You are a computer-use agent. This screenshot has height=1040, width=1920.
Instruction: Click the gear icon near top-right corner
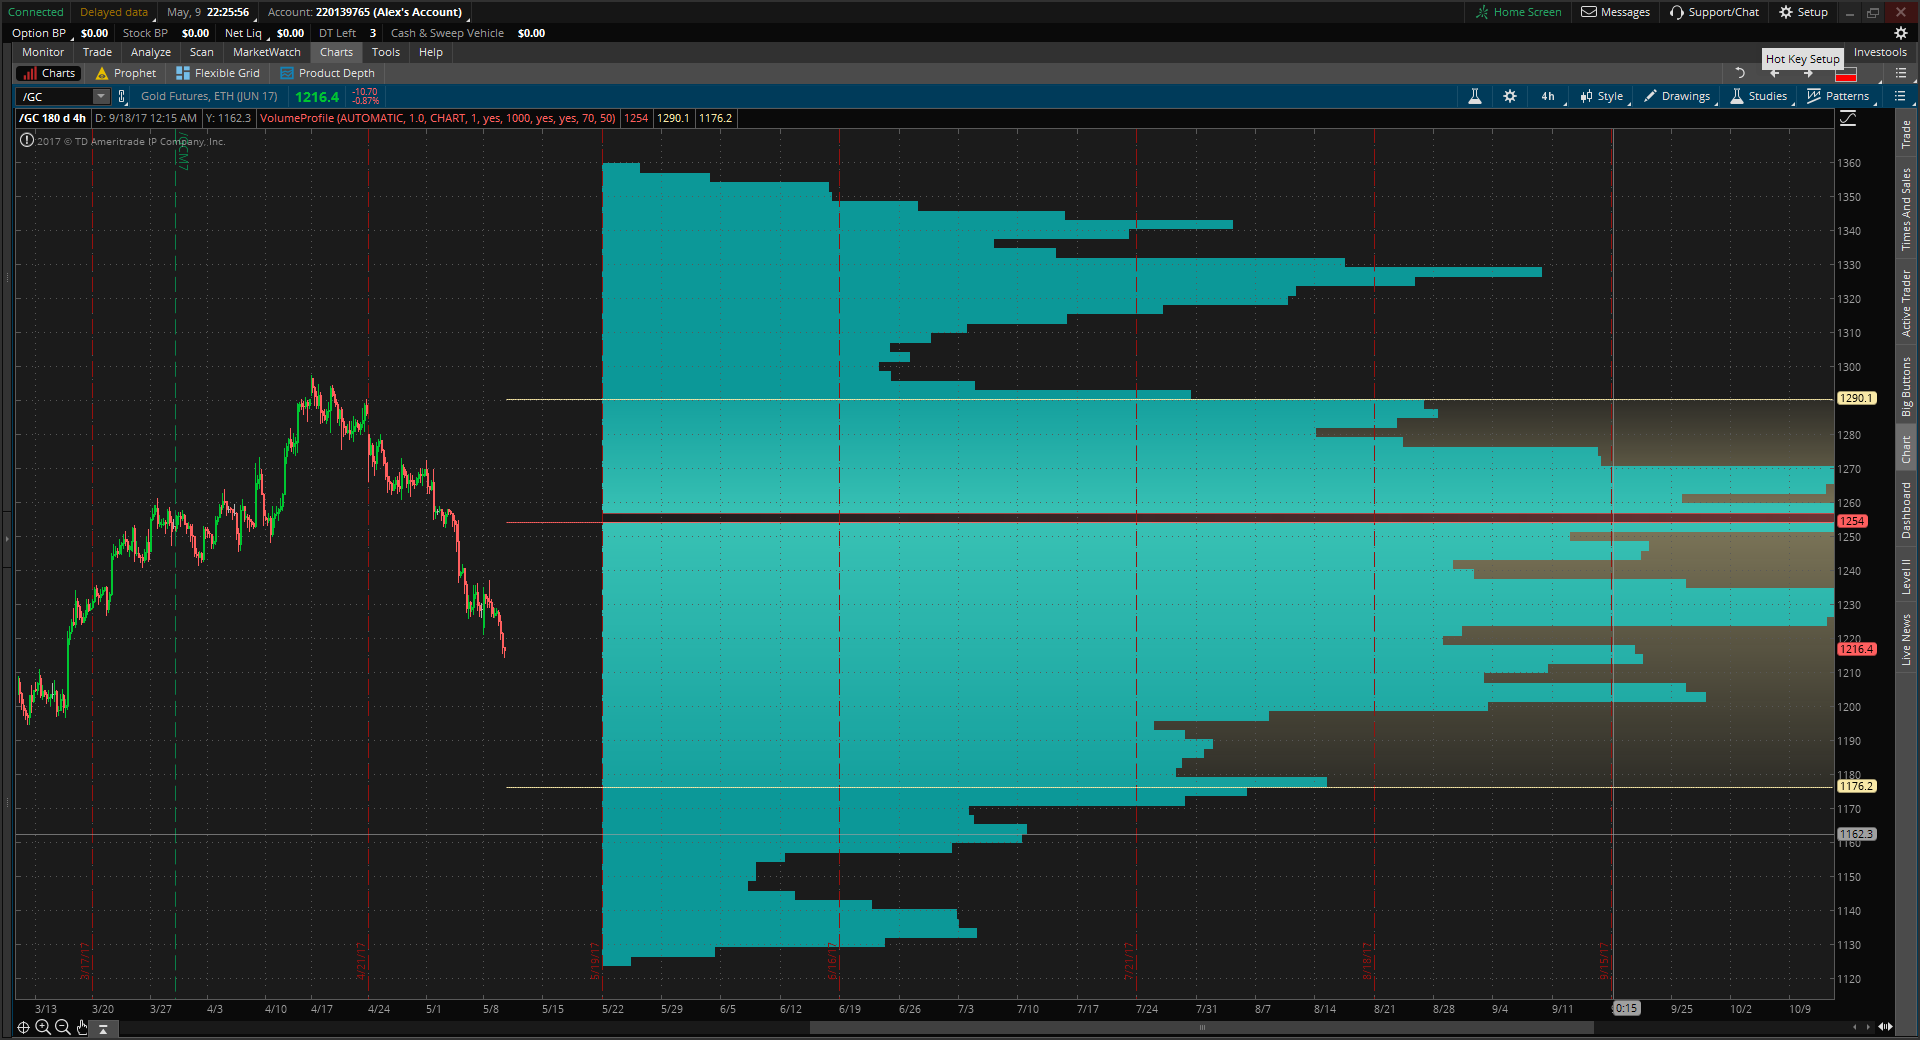tap(1901, 33)
